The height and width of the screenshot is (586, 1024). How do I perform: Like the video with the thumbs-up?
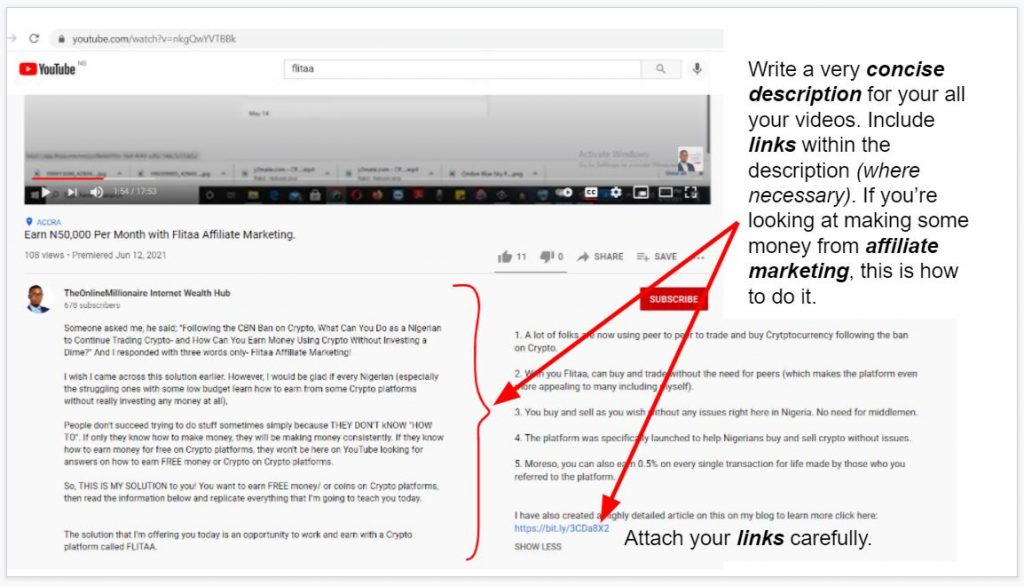pos(508,256)
